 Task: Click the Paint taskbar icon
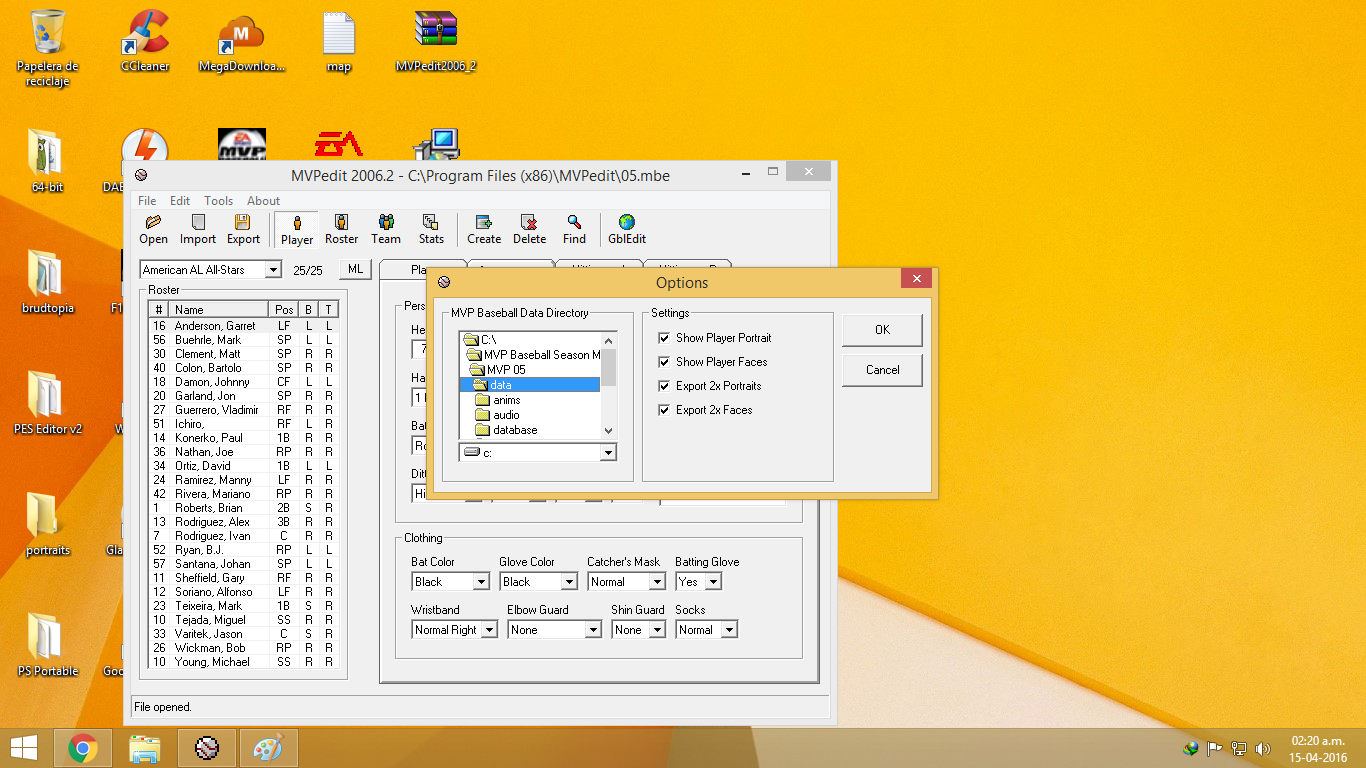(268, 747)
